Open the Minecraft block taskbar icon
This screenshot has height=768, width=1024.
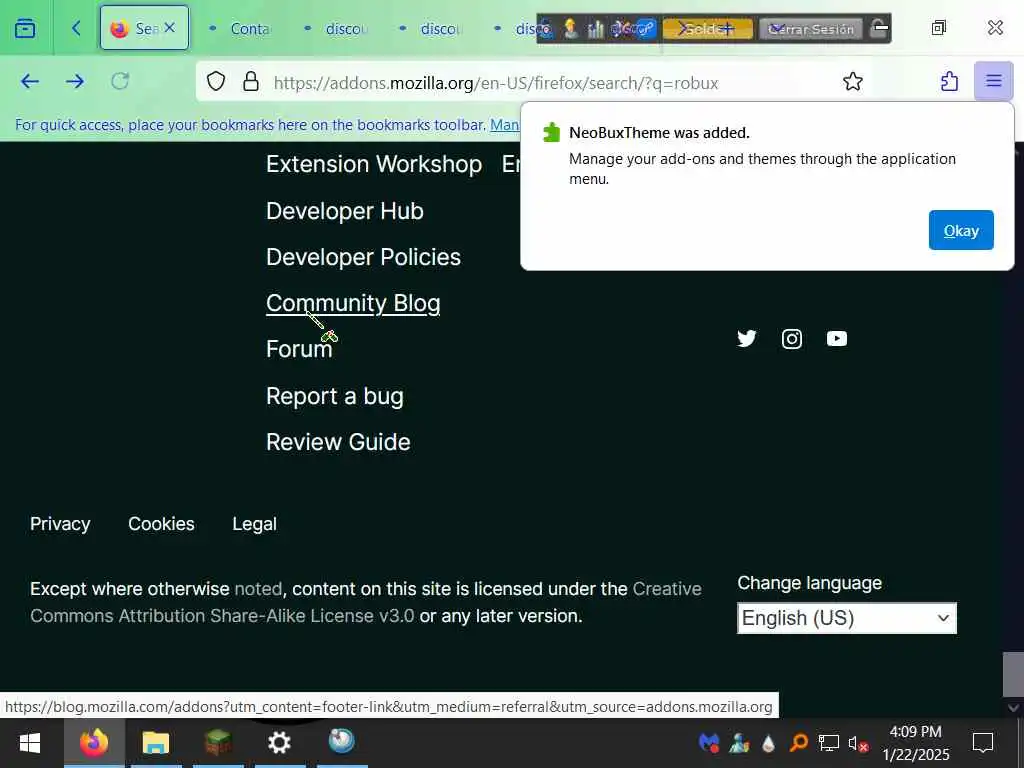(218, 743)
